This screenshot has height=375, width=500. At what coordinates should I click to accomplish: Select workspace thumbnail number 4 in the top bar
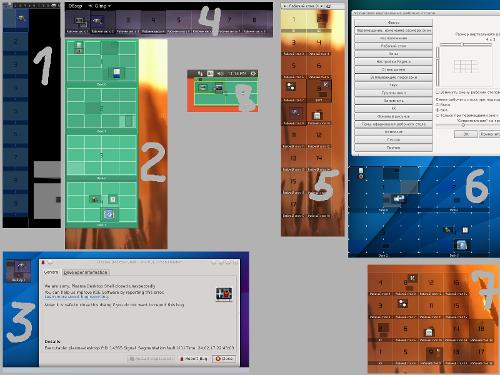pos(153,22)
